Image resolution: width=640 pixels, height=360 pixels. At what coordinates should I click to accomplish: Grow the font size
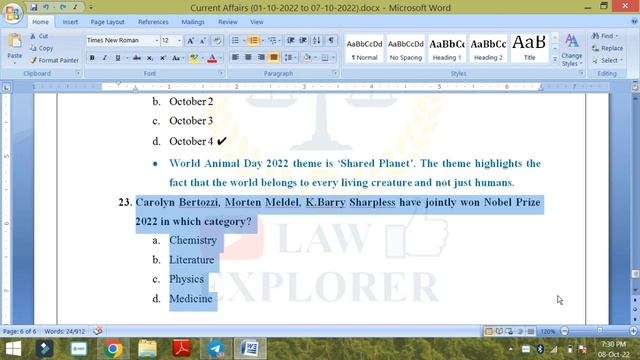[191, 40]
